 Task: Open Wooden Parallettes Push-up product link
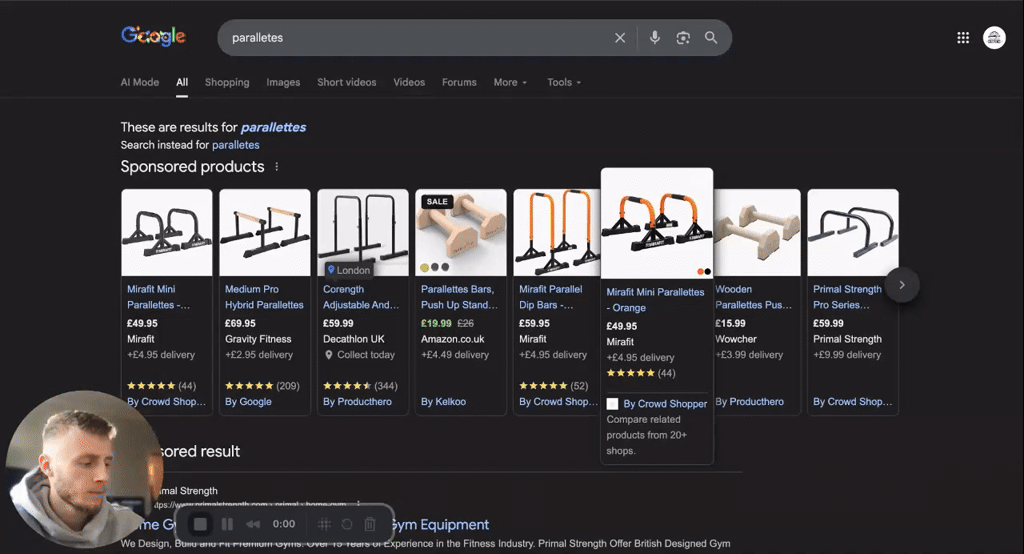[754, 297]
